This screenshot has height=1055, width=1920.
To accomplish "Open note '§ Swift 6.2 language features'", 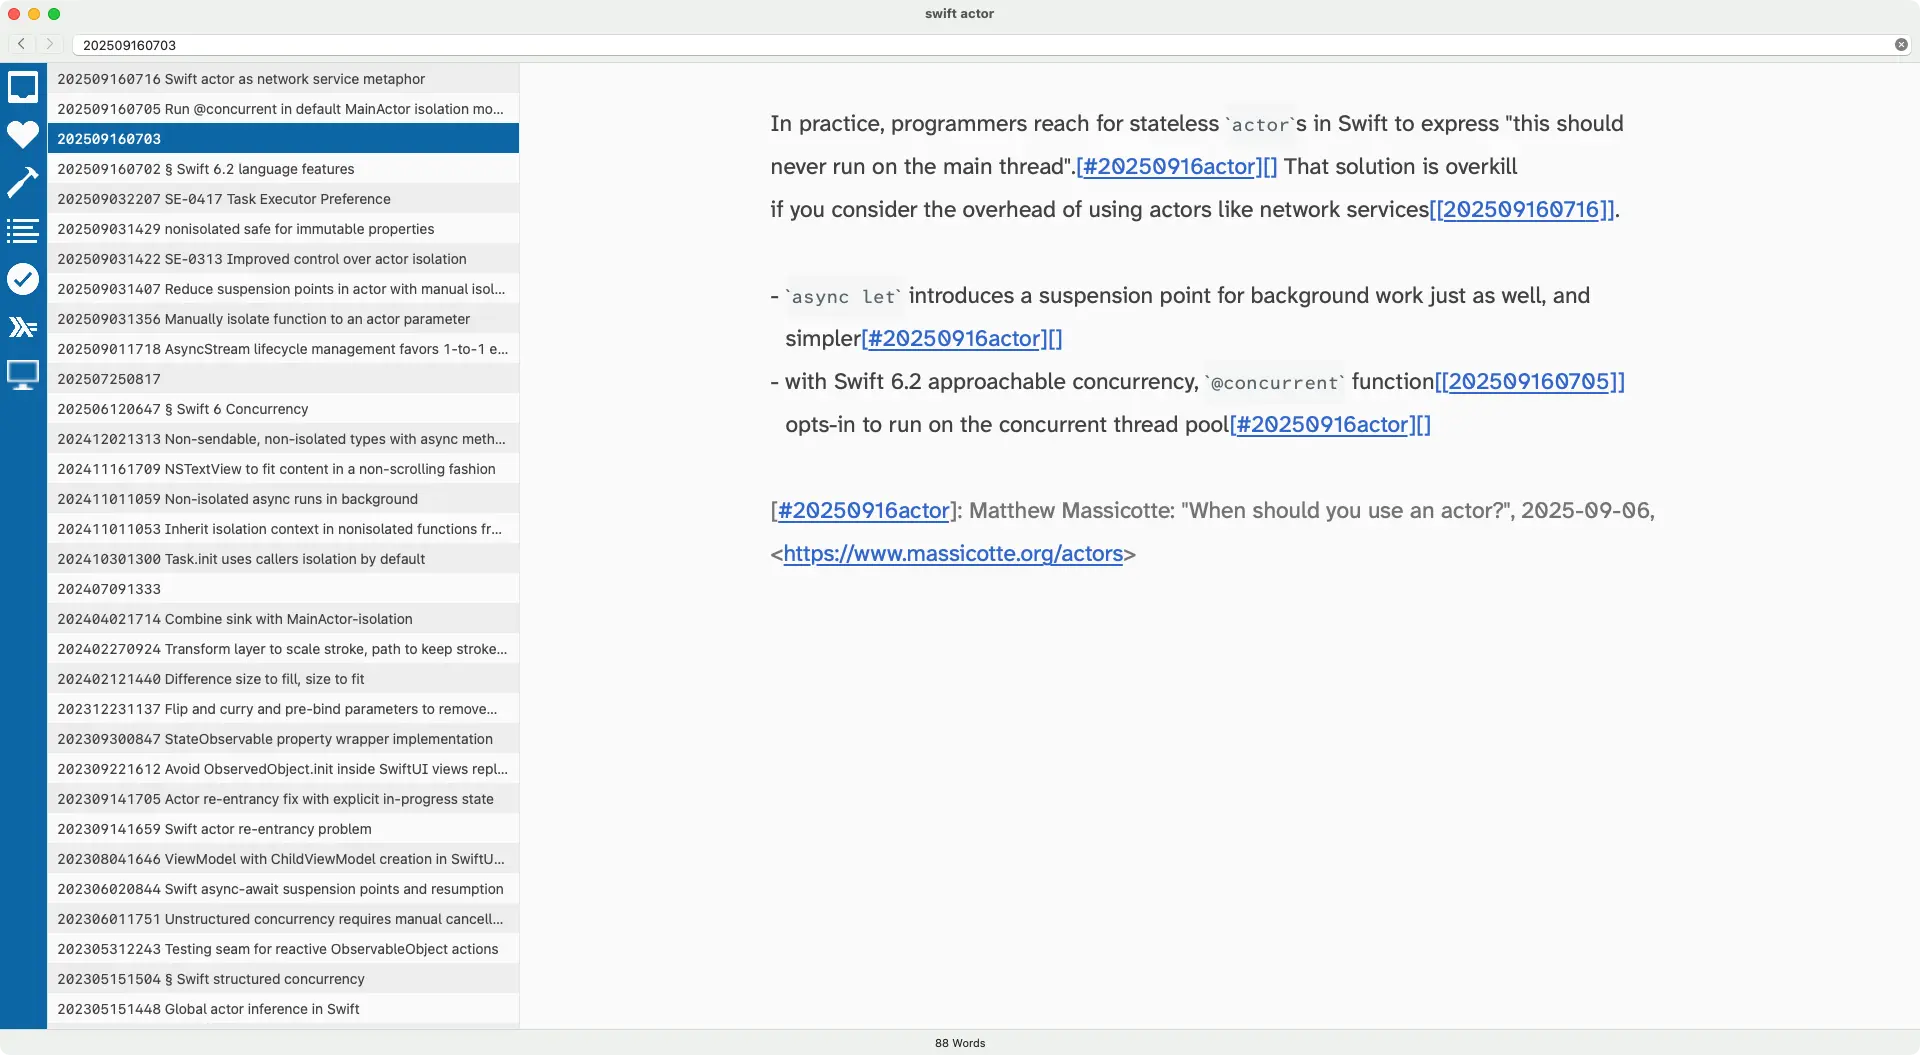I will [283, 168].
